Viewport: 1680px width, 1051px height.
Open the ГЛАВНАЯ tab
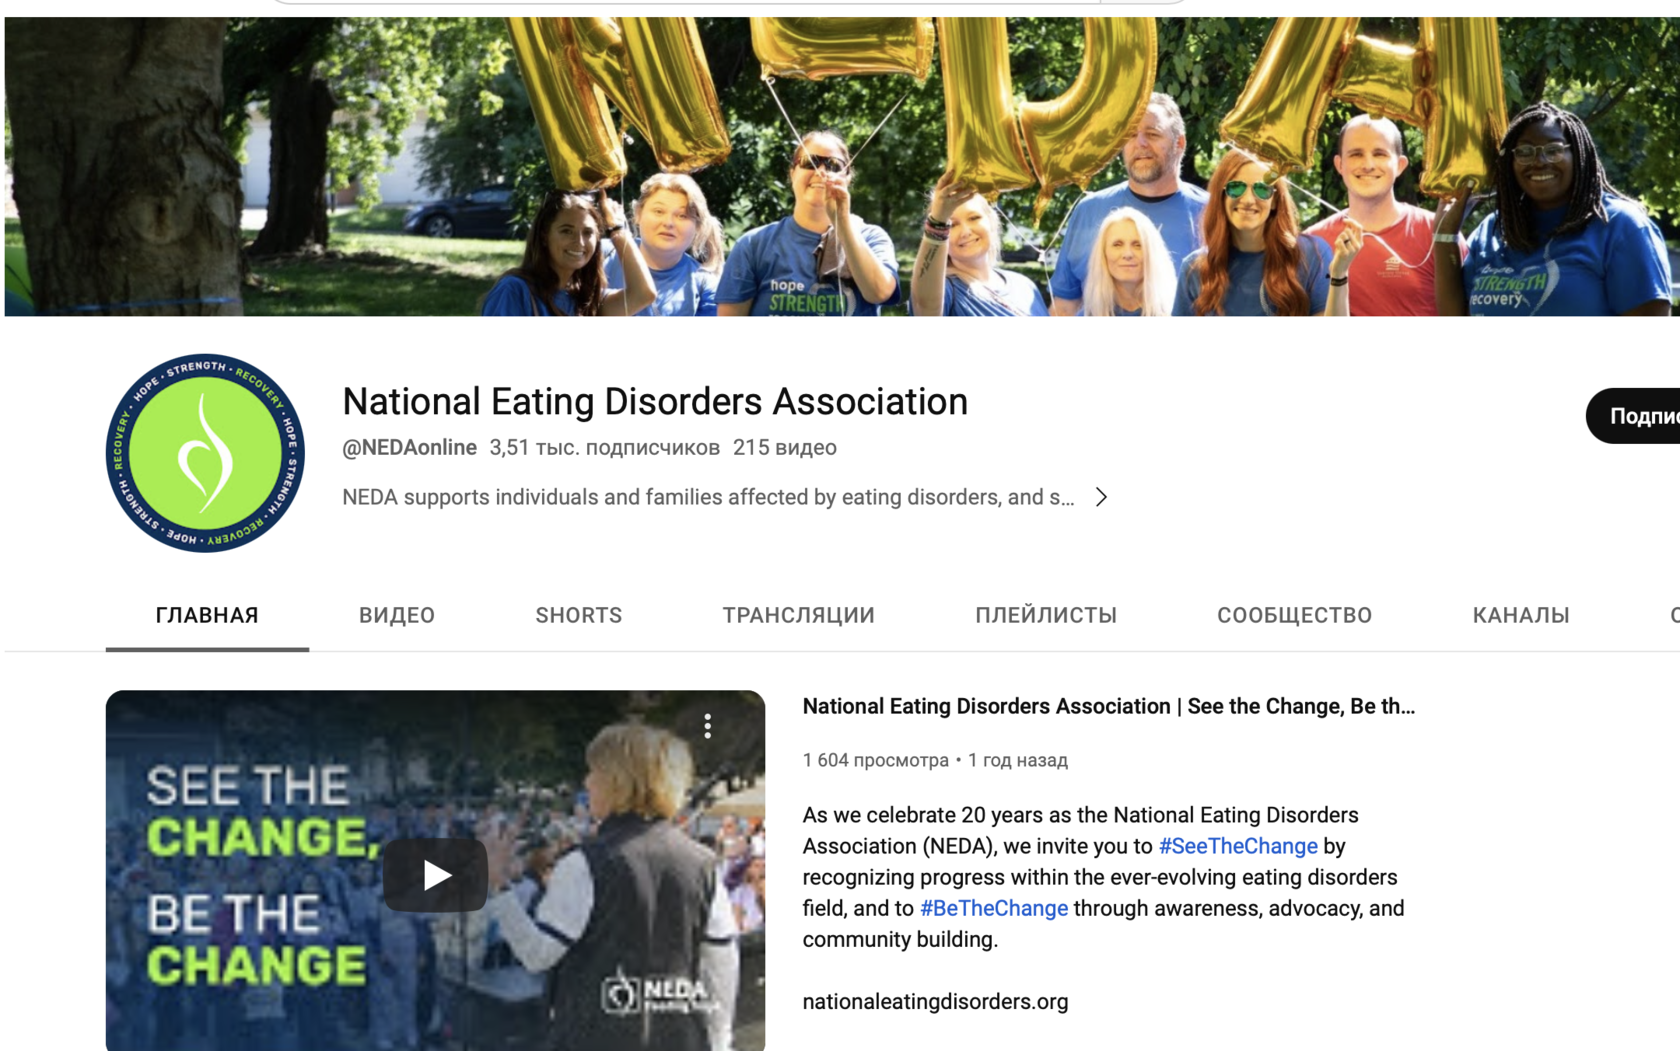click(207, 615)
